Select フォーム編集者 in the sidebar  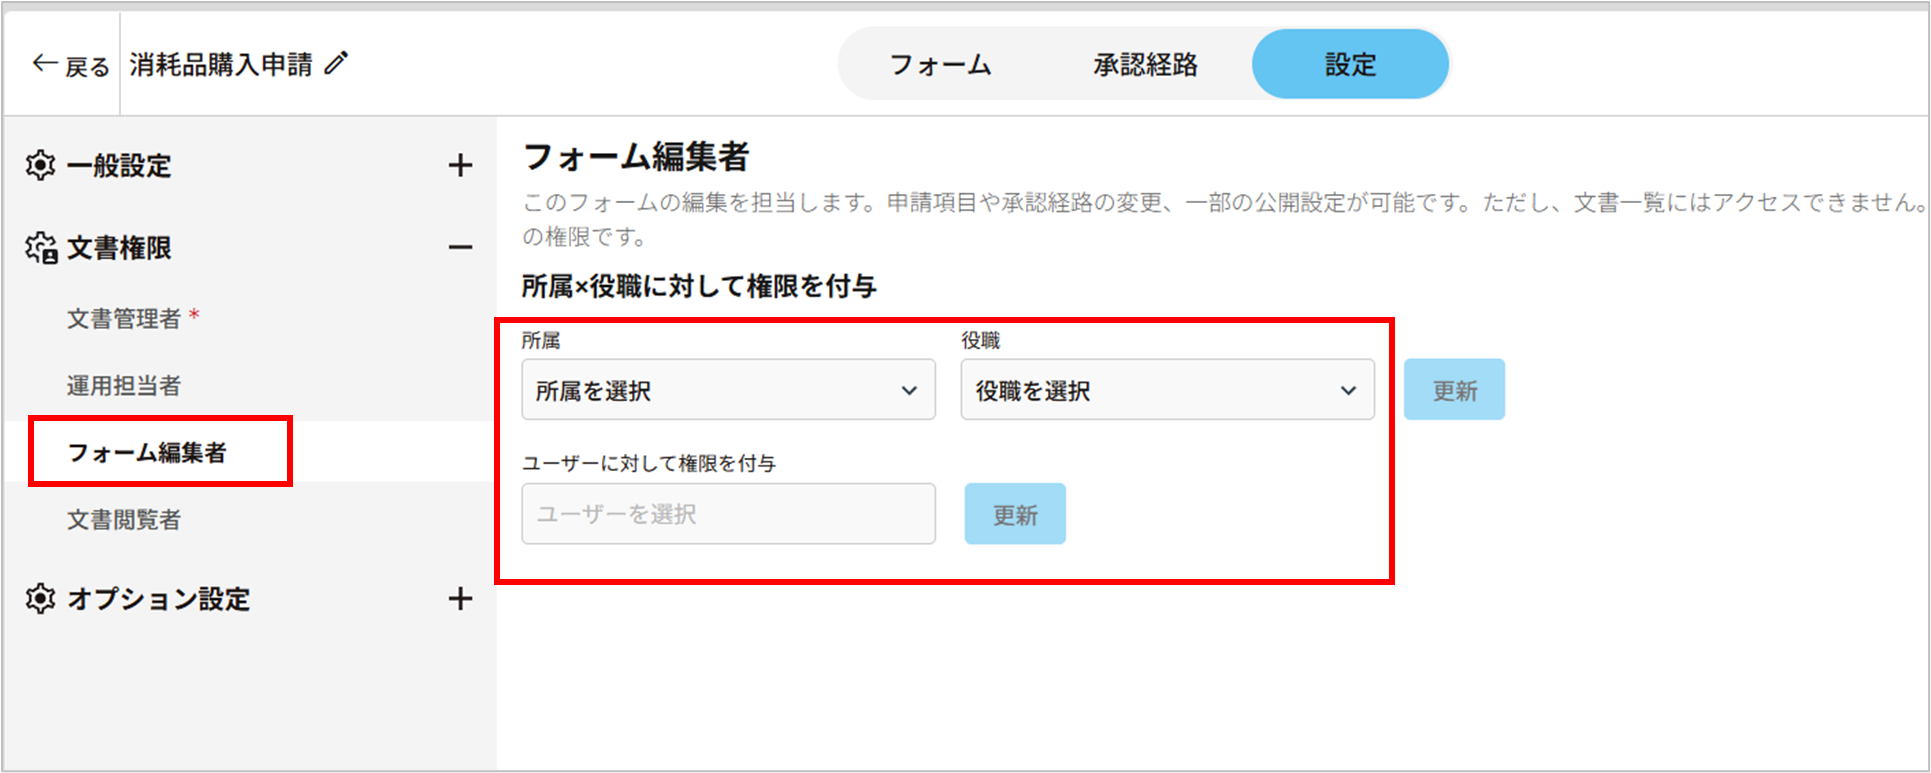click(147, 453)
